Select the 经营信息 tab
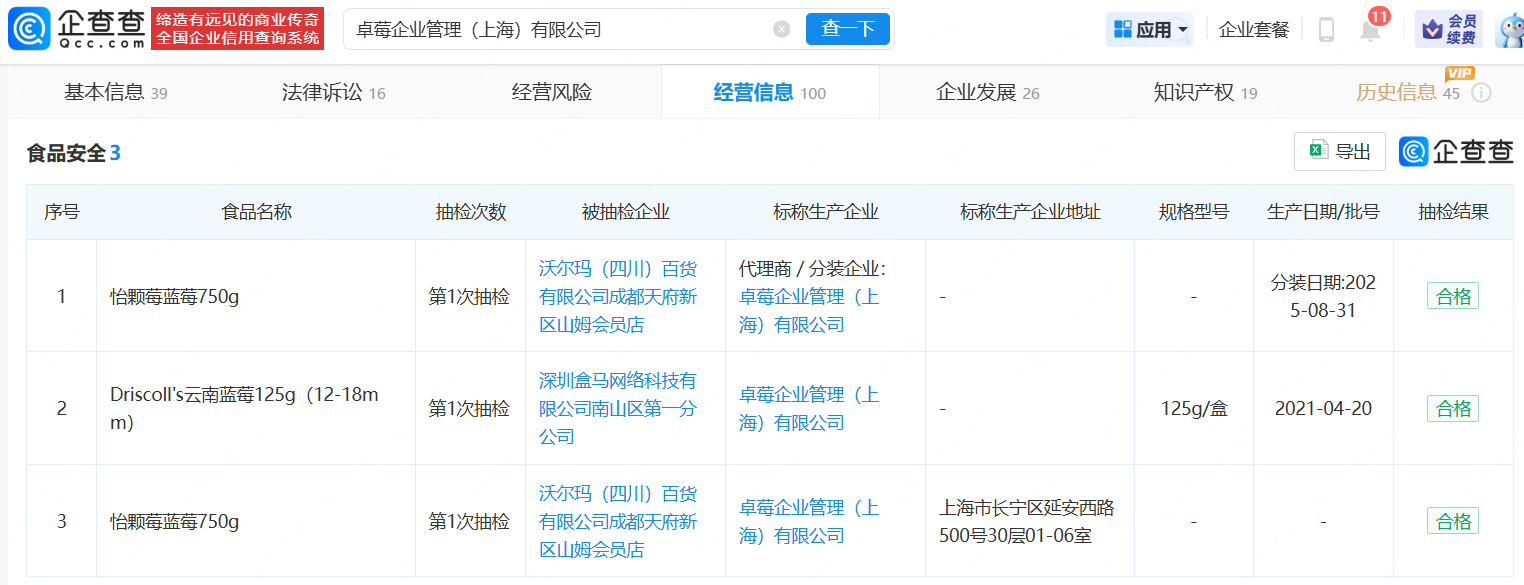The height and width of the screenshot is (585, 1524). (770, 93)
